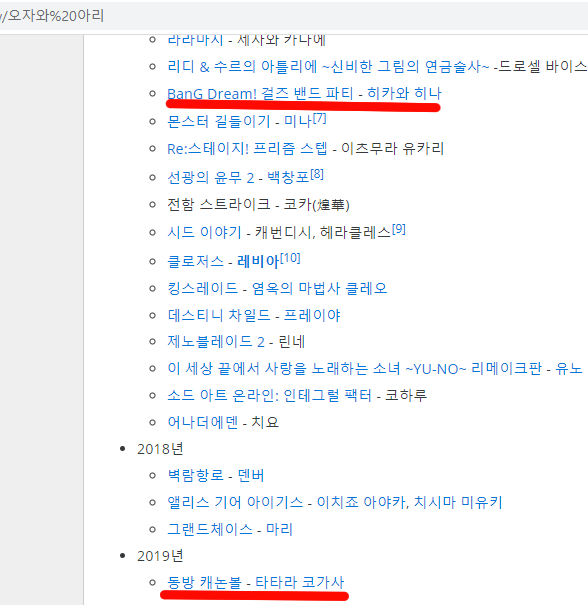The height and width of the screenshot is (605, 588).
Task: Open the 염옥의 마법사 클레오 link
Action: [x=319, y=289]
